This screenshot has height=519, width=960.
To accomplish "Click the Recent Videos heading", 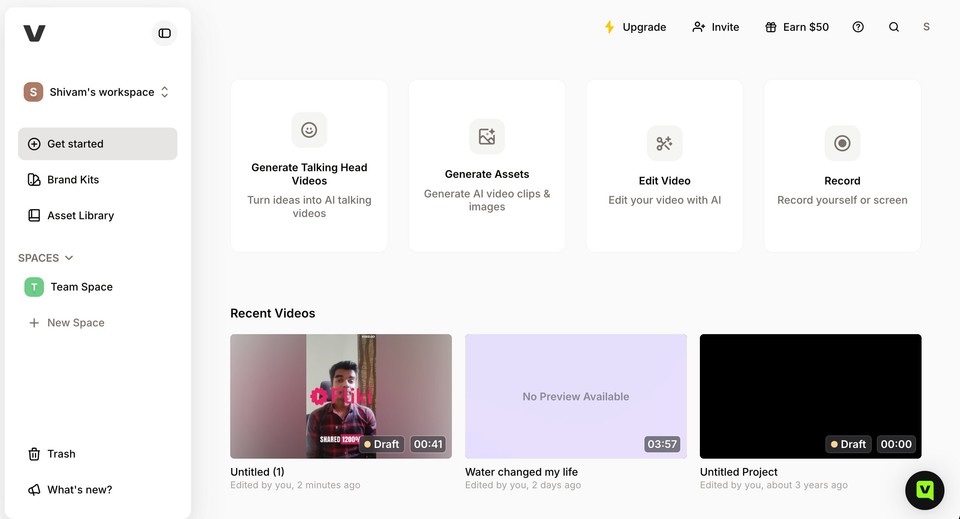I will (x=272, y=313).
